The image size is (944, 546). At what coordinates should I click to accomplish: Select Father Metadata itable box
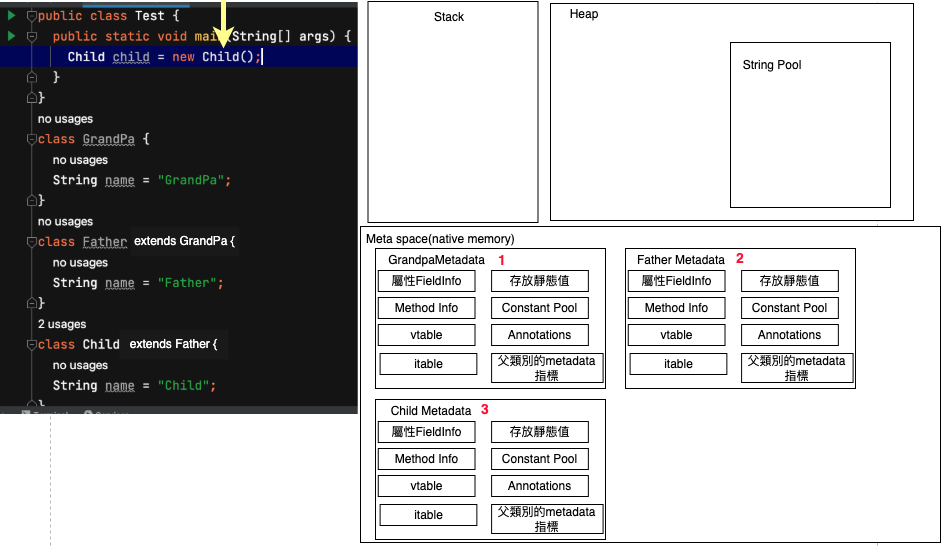(678, 364)
